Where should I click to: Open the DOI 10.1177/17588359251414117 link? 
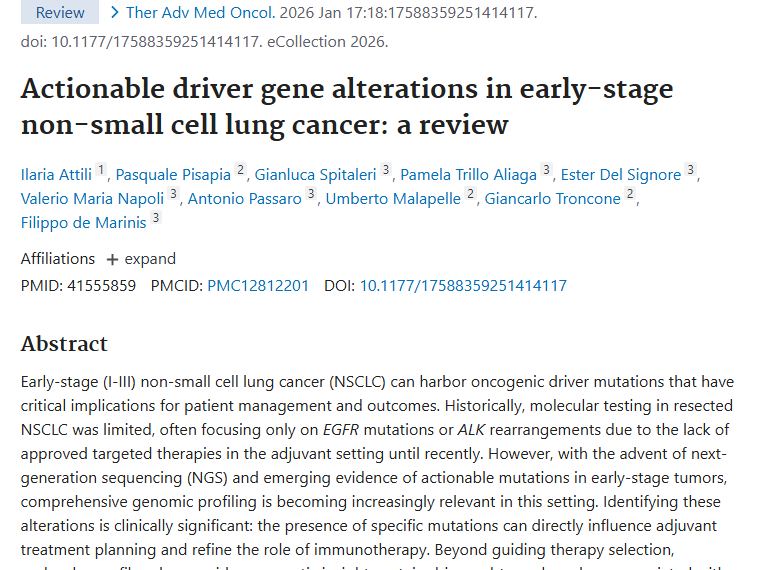coord(463,286)
